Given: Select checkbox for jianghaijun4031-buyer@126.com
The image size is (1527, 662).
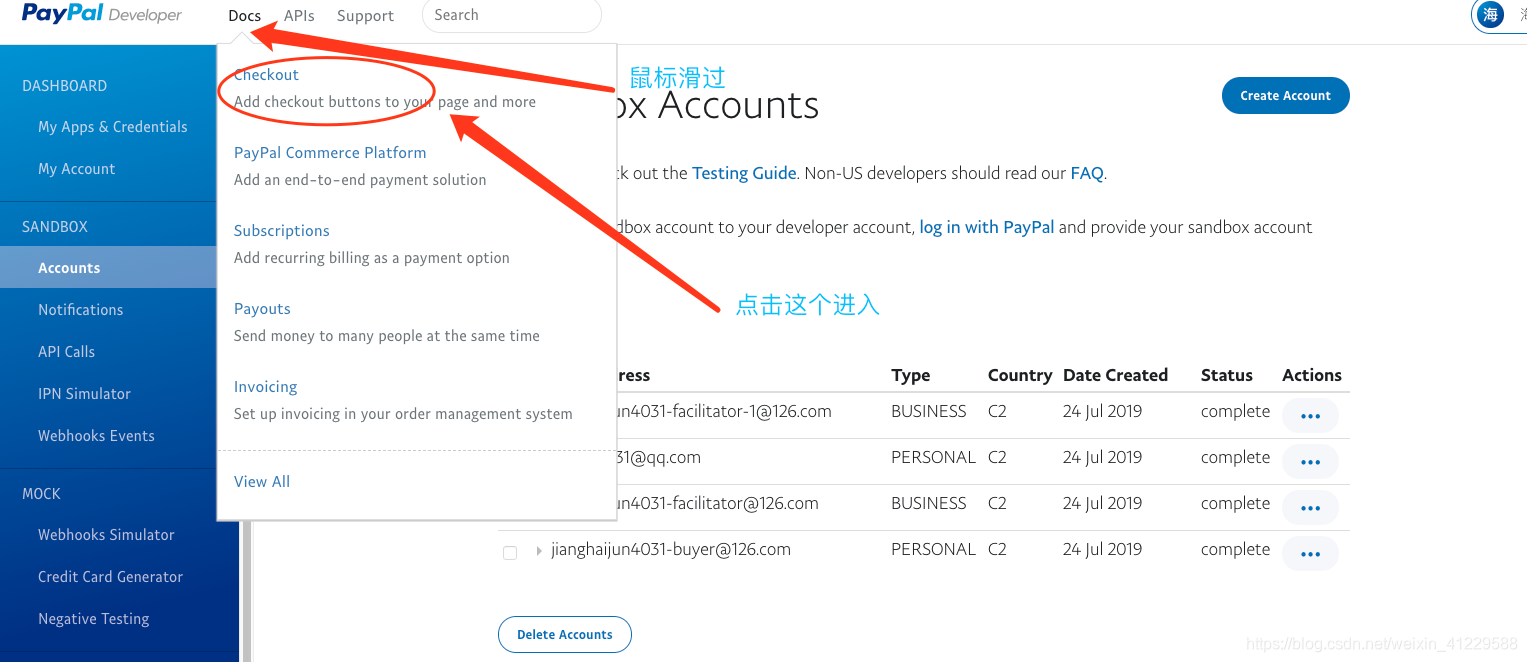Looking at the screenshot, I should click(x=510, y=552).
